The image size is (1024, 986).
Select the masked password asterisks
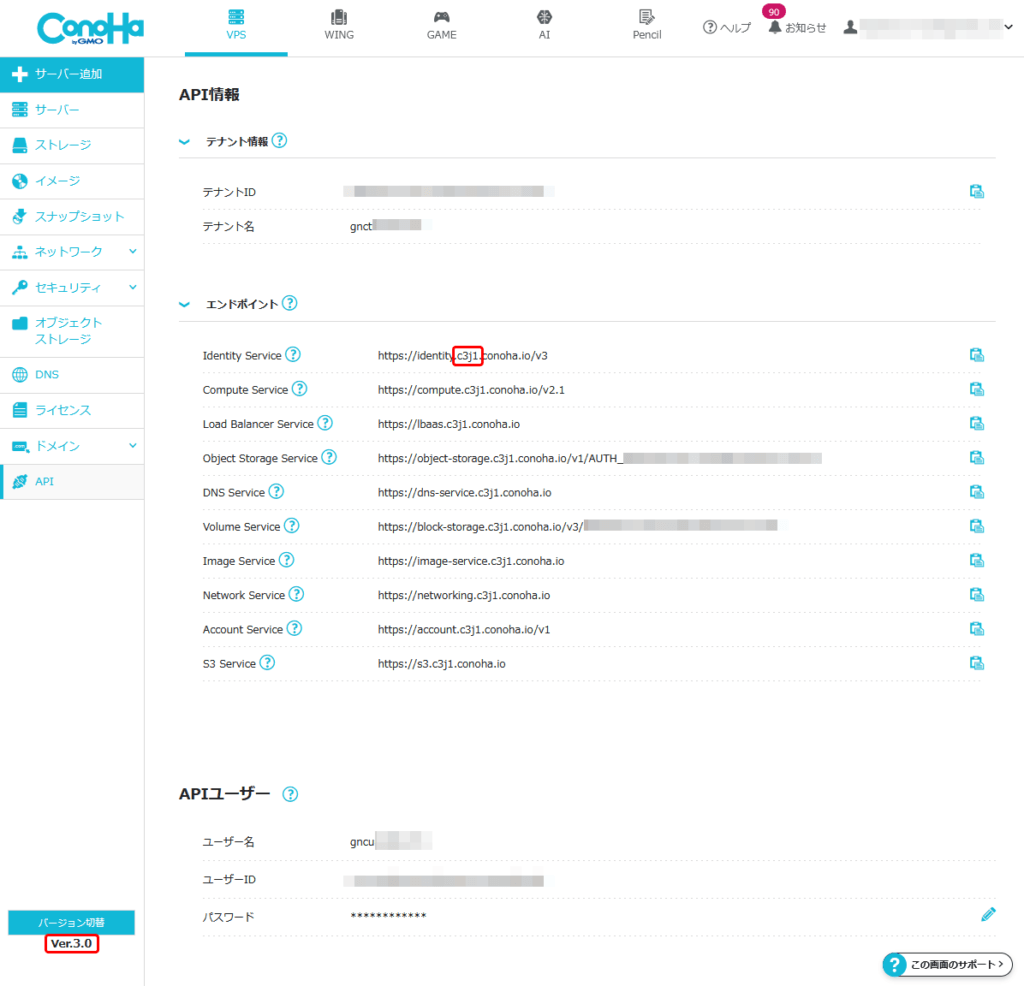tap(388, 915)
